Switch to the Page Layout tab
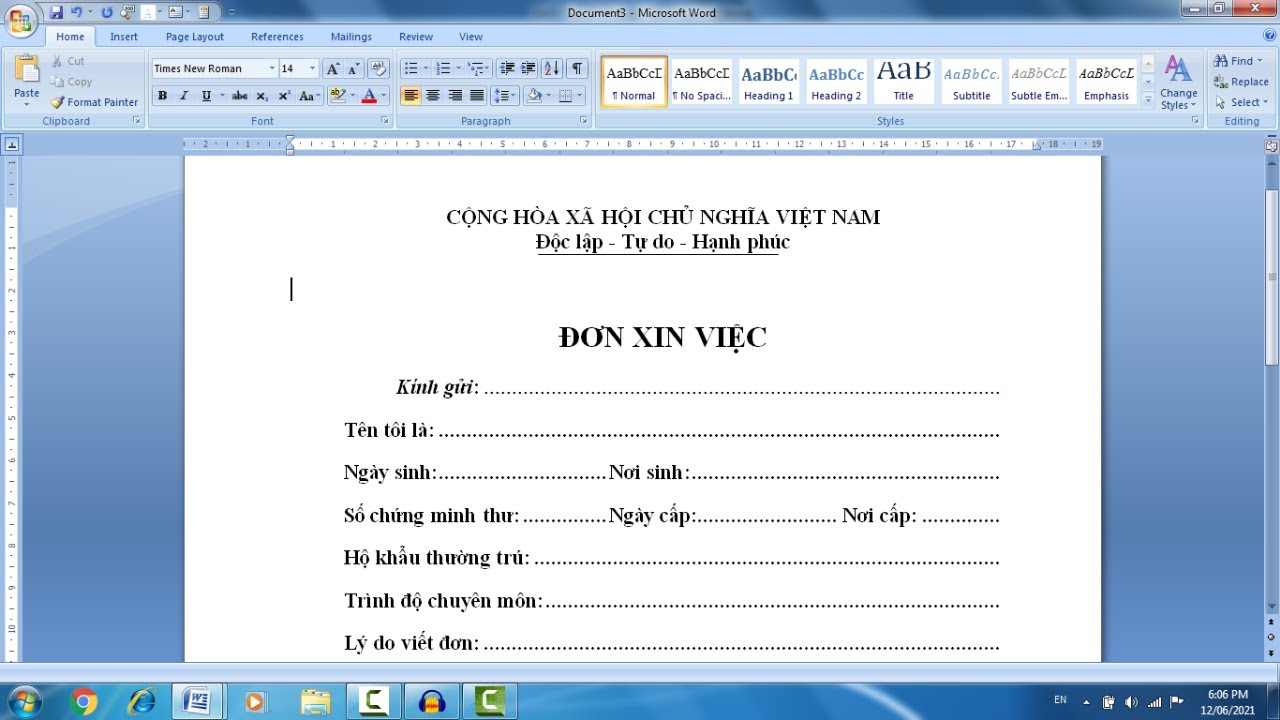This screenshot has width=1280, height=720. pos(195,37)
